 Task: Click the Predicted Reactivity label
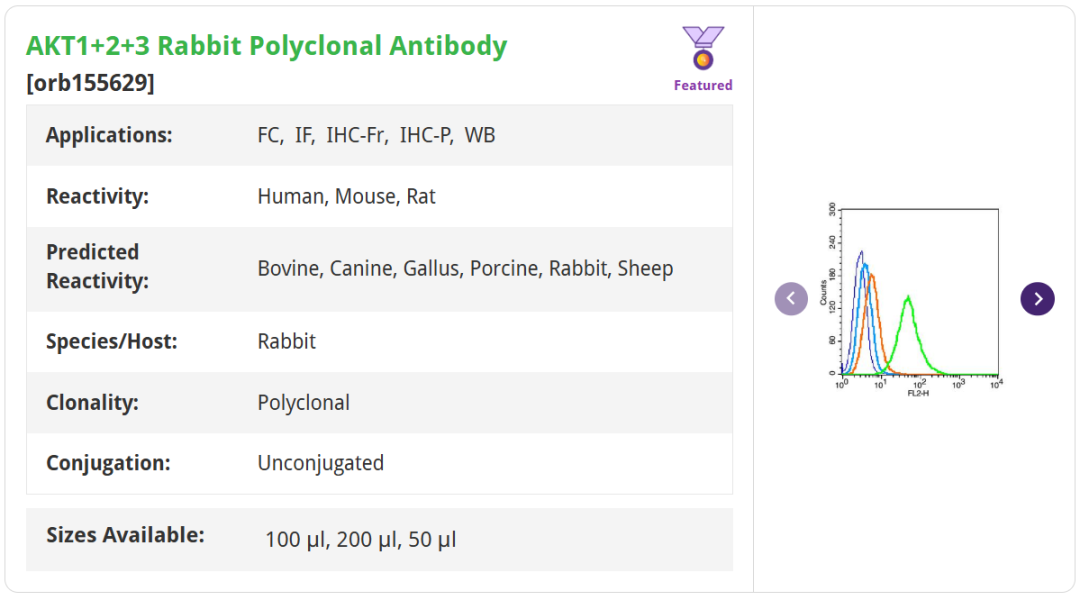pyautogui.click(x=97, y=266)
